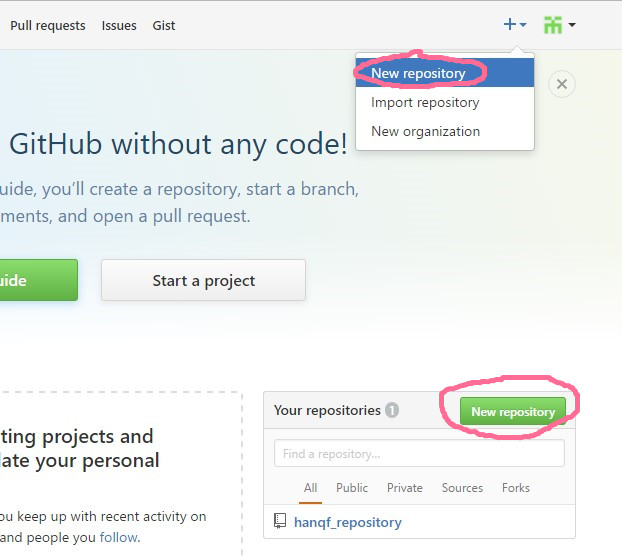Filter repositories by Private tab
Viewport: 622px width, 556px height.
click(x=405, y=488)
